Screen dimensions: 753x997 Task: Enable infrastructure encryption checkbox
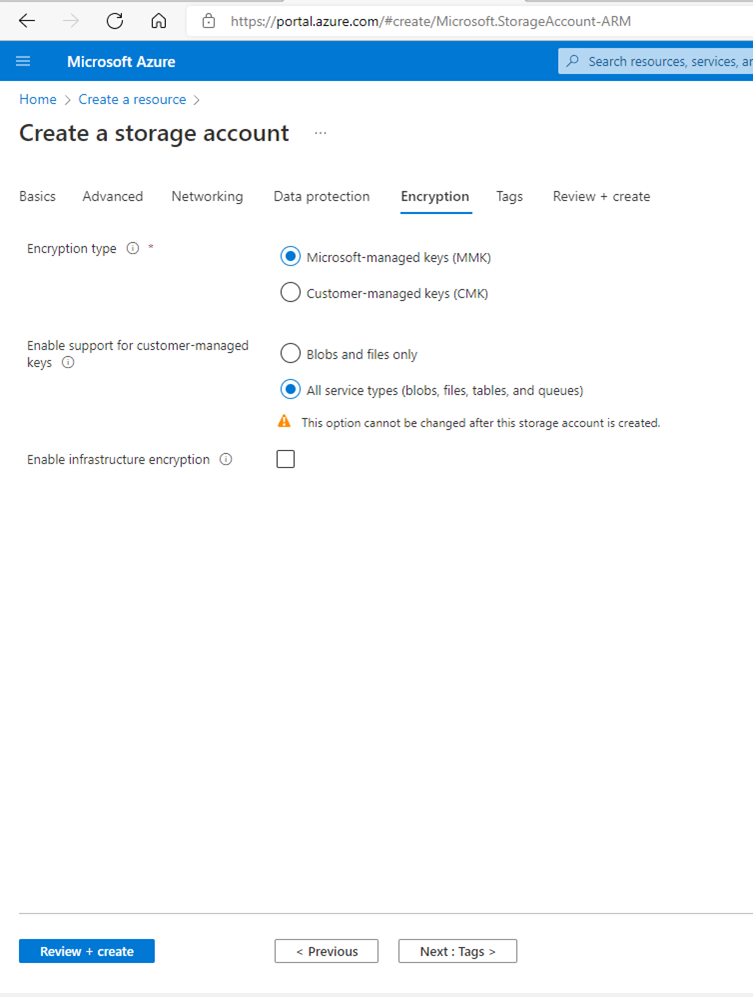[x=286, y=460]
